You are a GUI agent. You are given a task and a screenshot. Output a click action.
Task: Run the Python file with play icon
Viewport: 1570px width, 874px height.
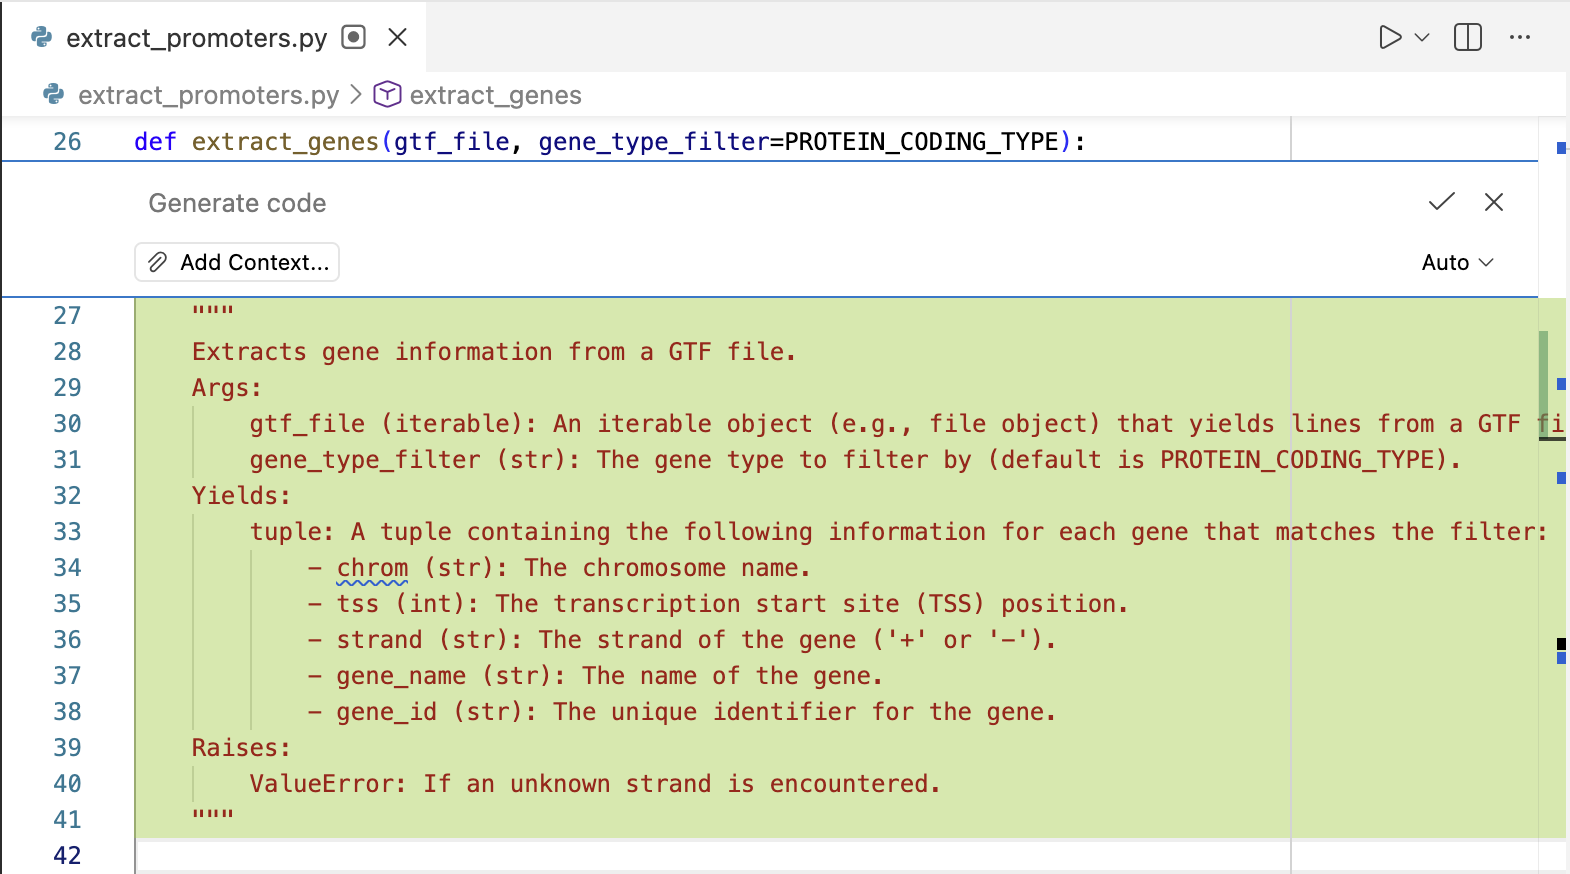pyautogui.click(x=1389, y=38)
